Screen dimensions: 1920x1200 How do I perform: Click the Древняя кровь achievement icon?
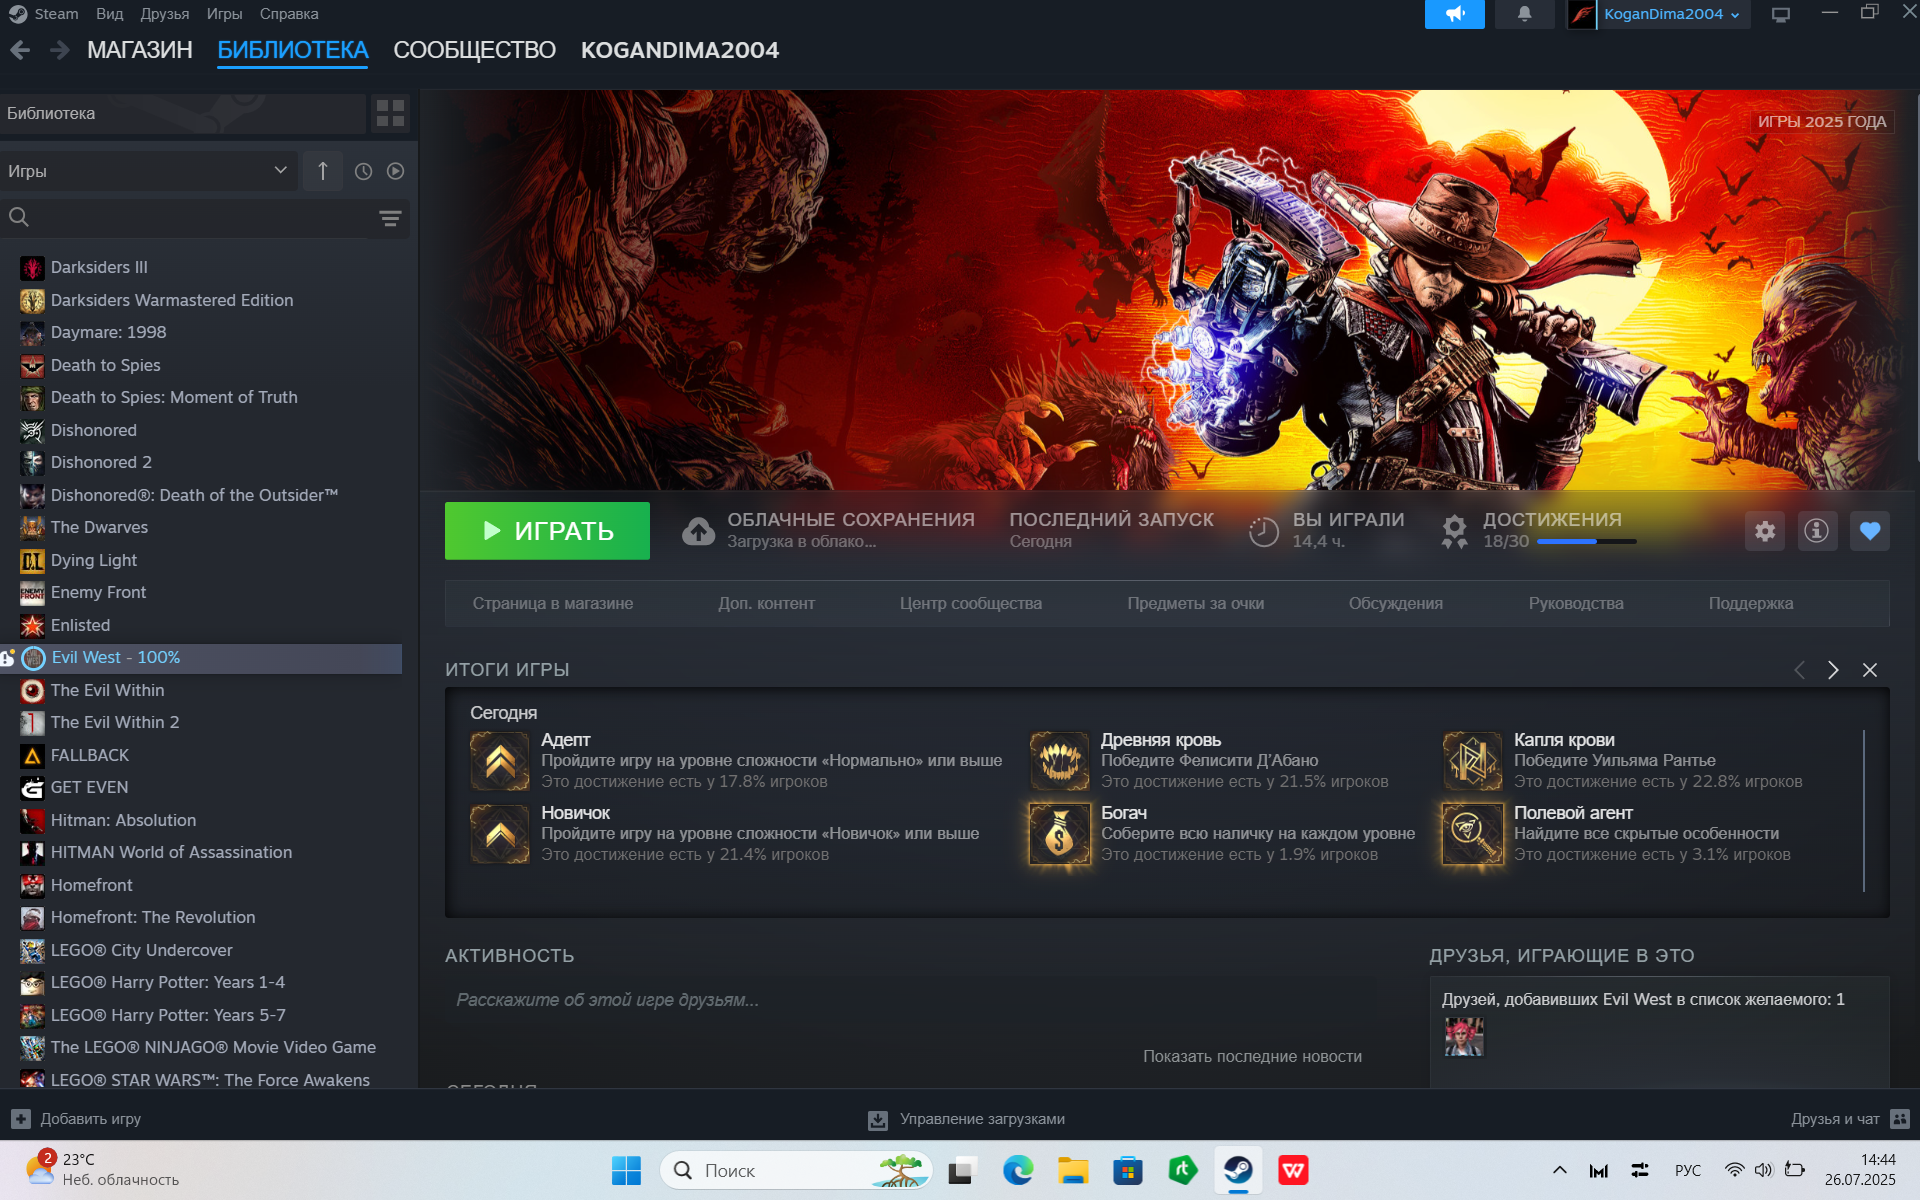pos(1060,761)
